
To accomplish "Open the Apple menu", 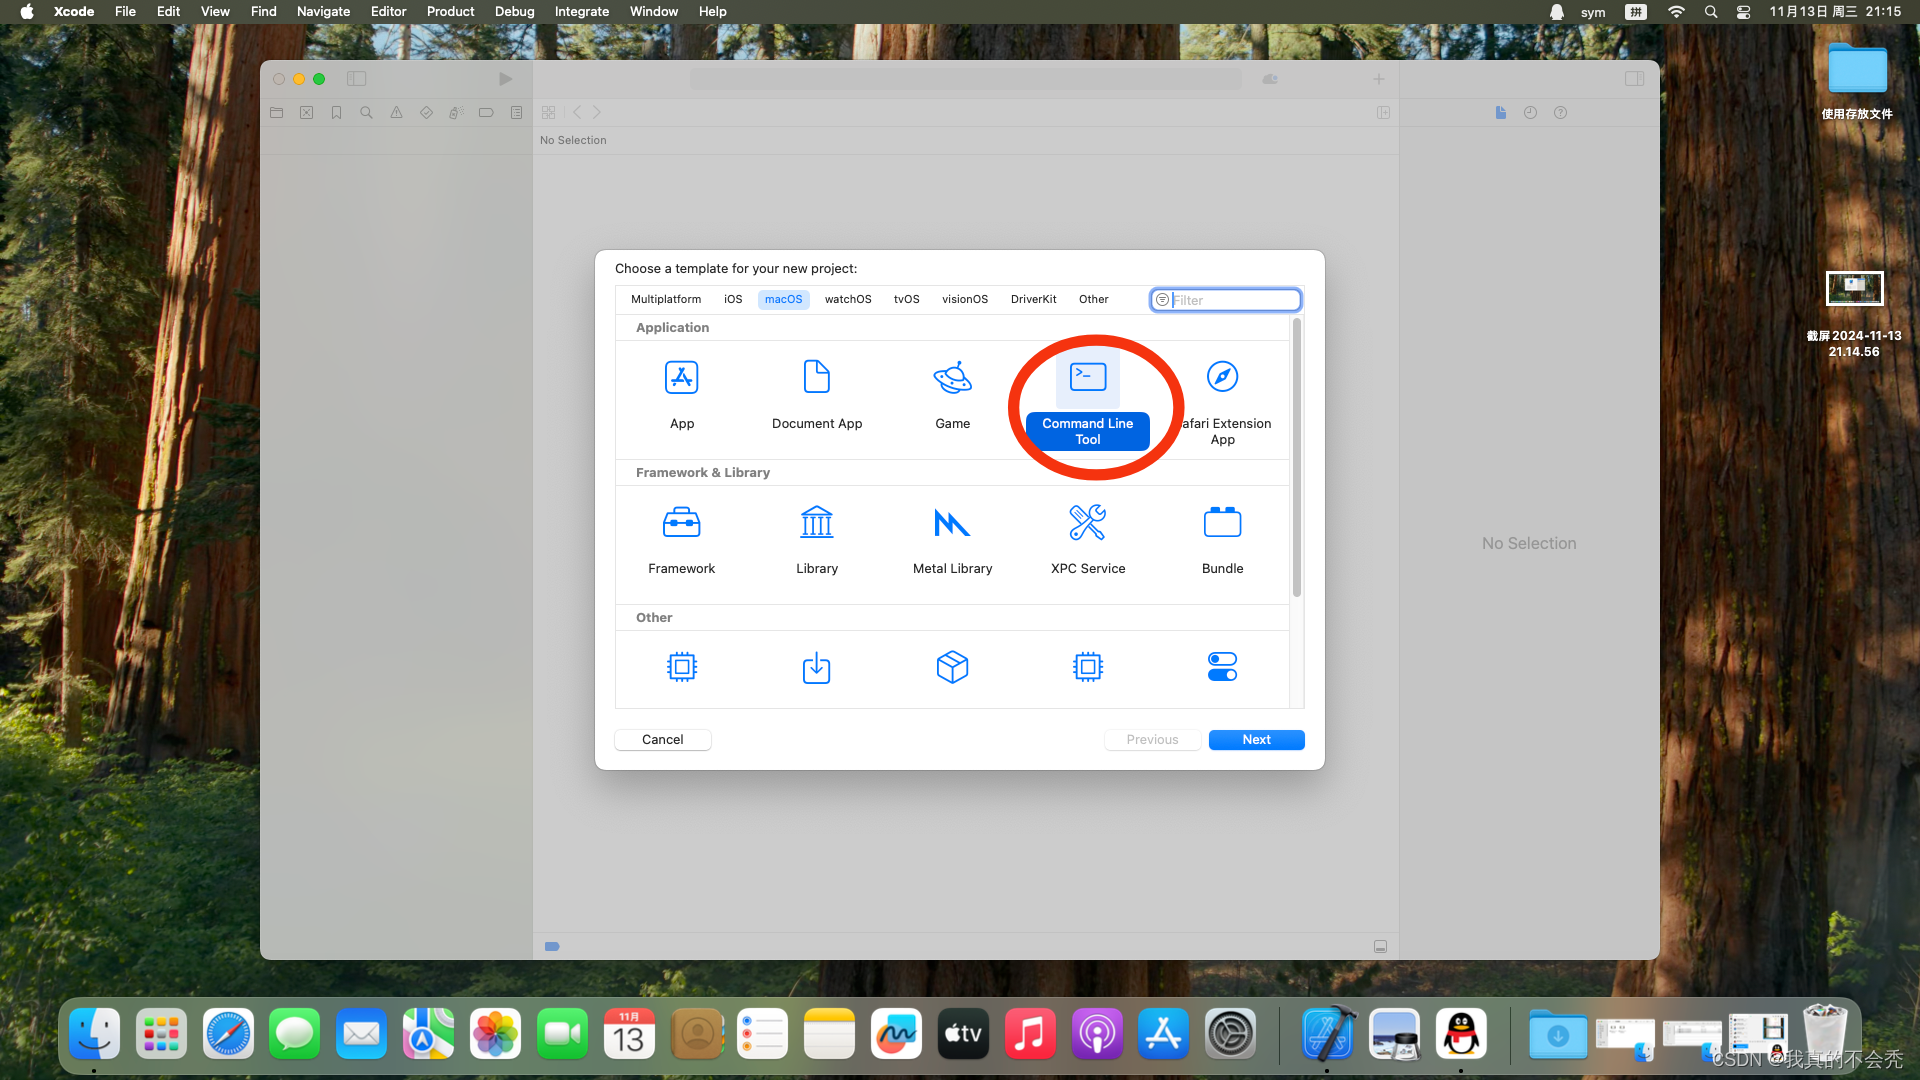I will click(27, 12).
